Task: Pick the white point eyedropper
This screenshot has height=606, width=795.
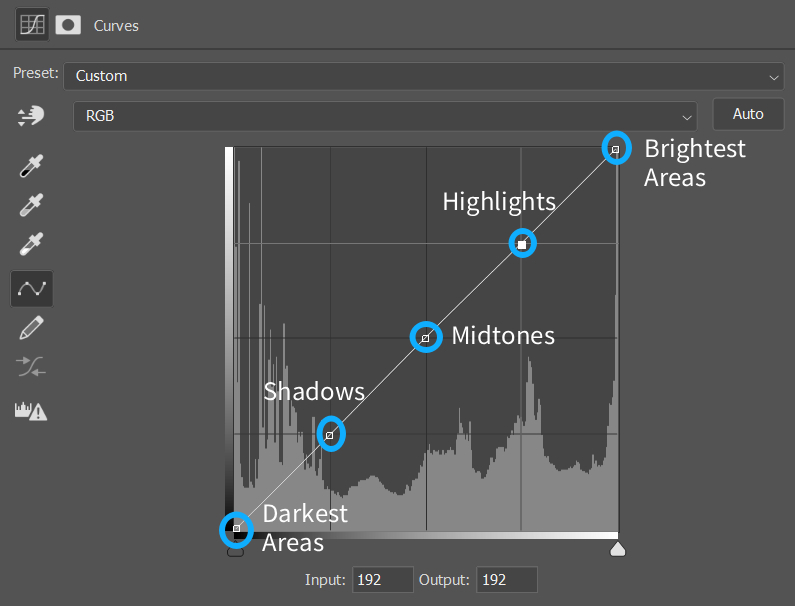Action: click(x=31, y=244)
